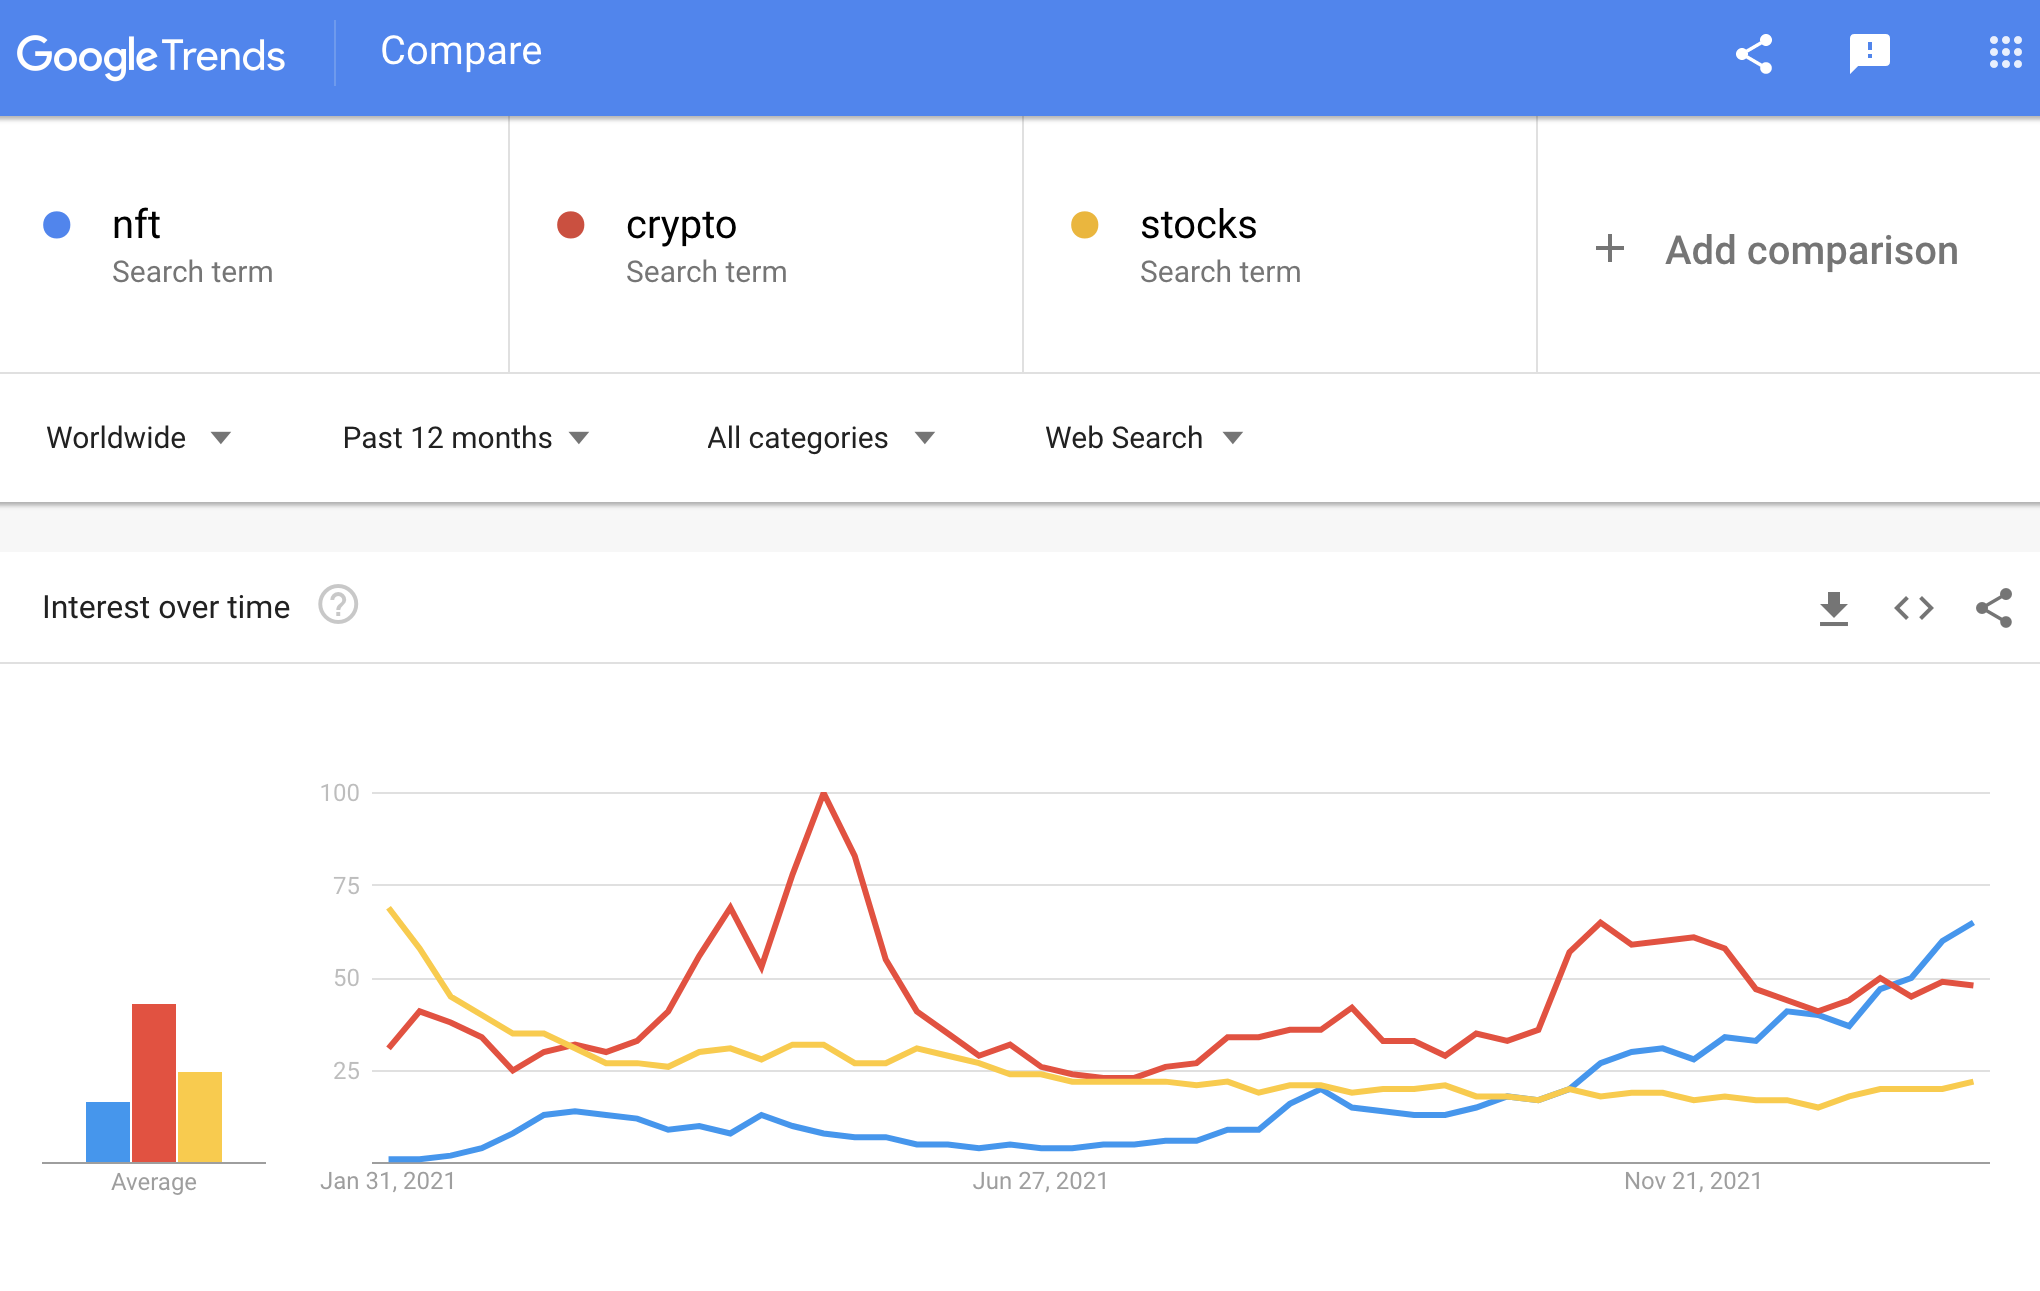The height and width of the screenshot is (1291, 2040).
Task: Click the red crypto color dot
Action: (x=571, y=225)
